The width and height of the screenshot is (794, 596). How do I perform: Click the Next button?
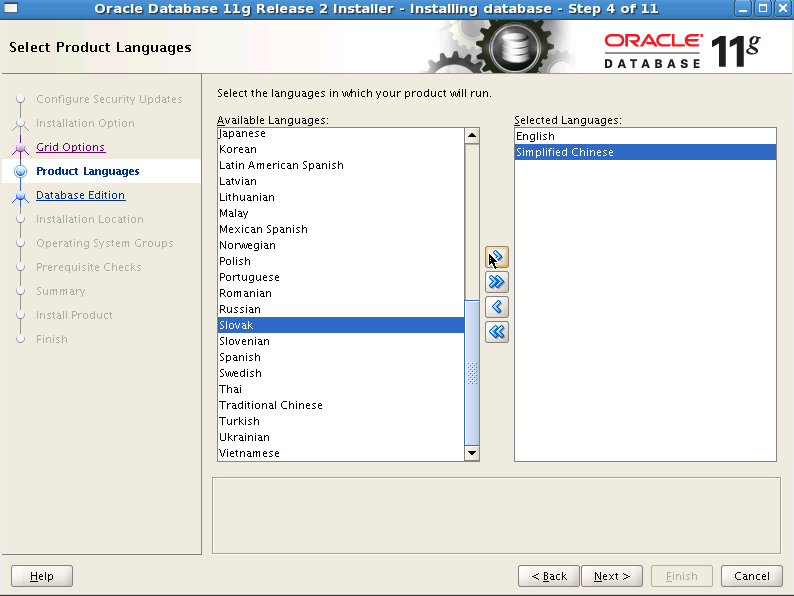point(612,576)
